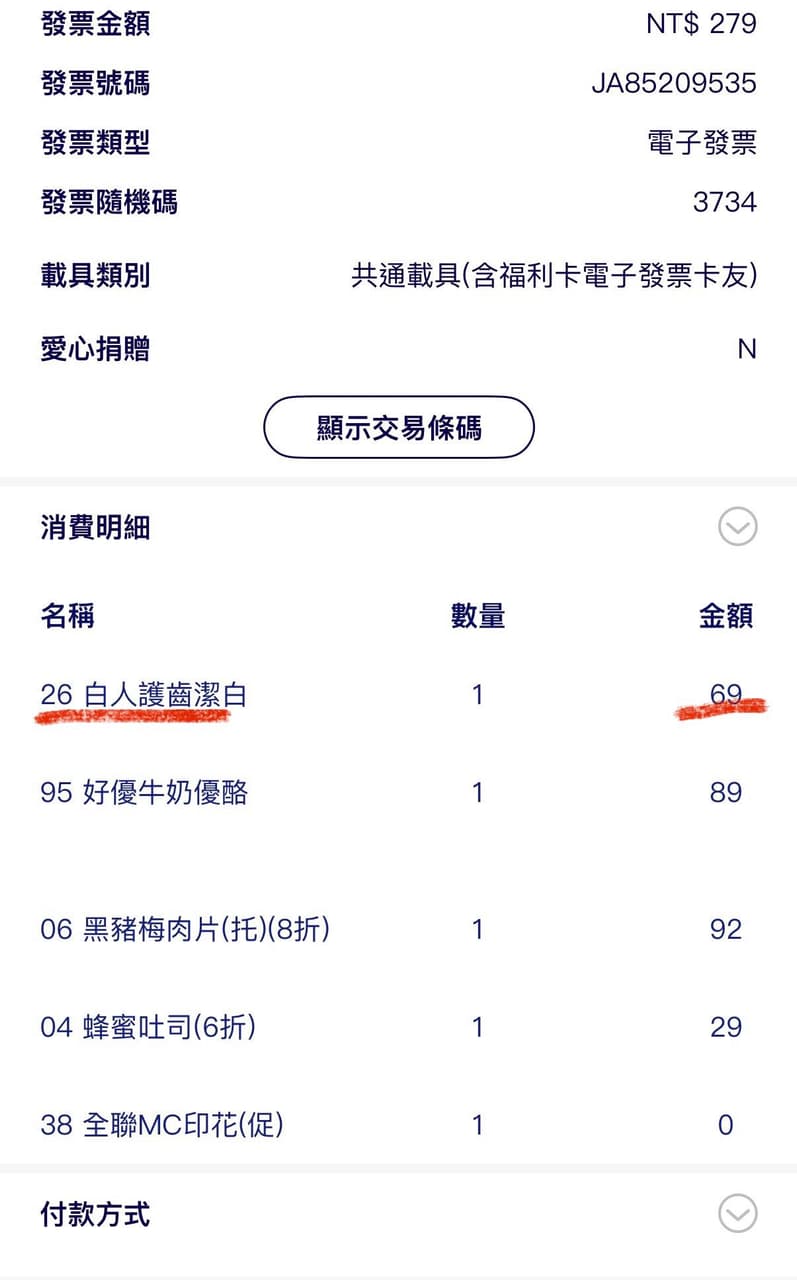Tap the 愛心捐贈 value N
797x1280 pixels.
(x=747, y=349)
